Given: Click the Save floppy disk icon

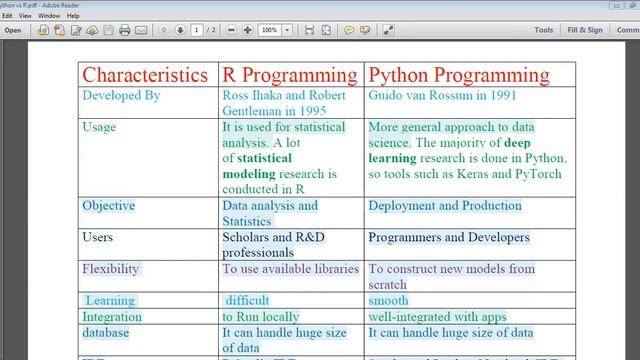Looking at the screenshot, I should pyautogui.click(x=108, y=30).
